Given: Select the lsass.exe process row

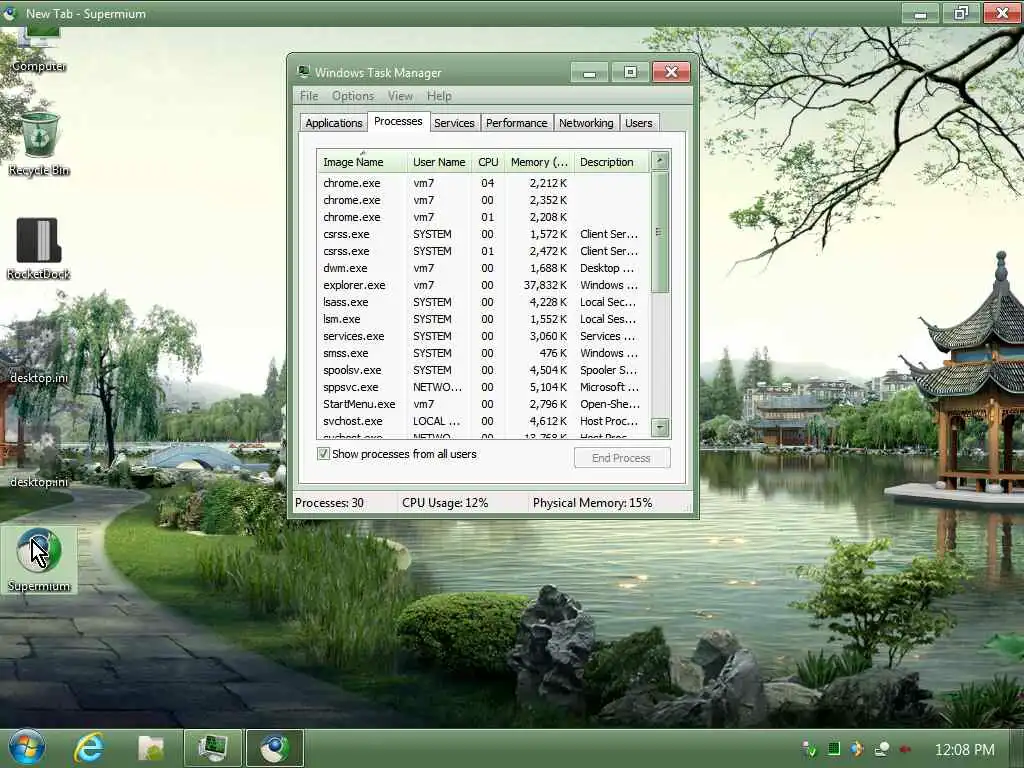Looking at the screenshot, I should click(483, 302).
